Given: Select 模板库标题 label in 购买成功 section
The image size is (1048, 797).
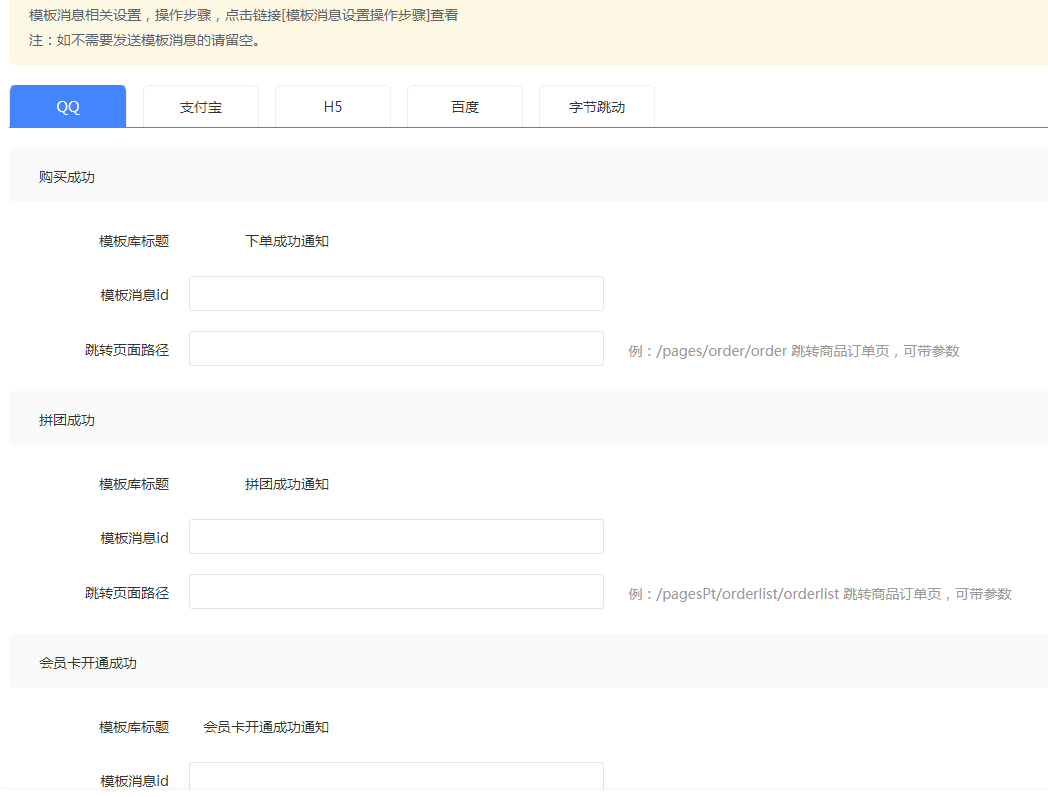Looking at the screenshot, I should click(134, 241).
